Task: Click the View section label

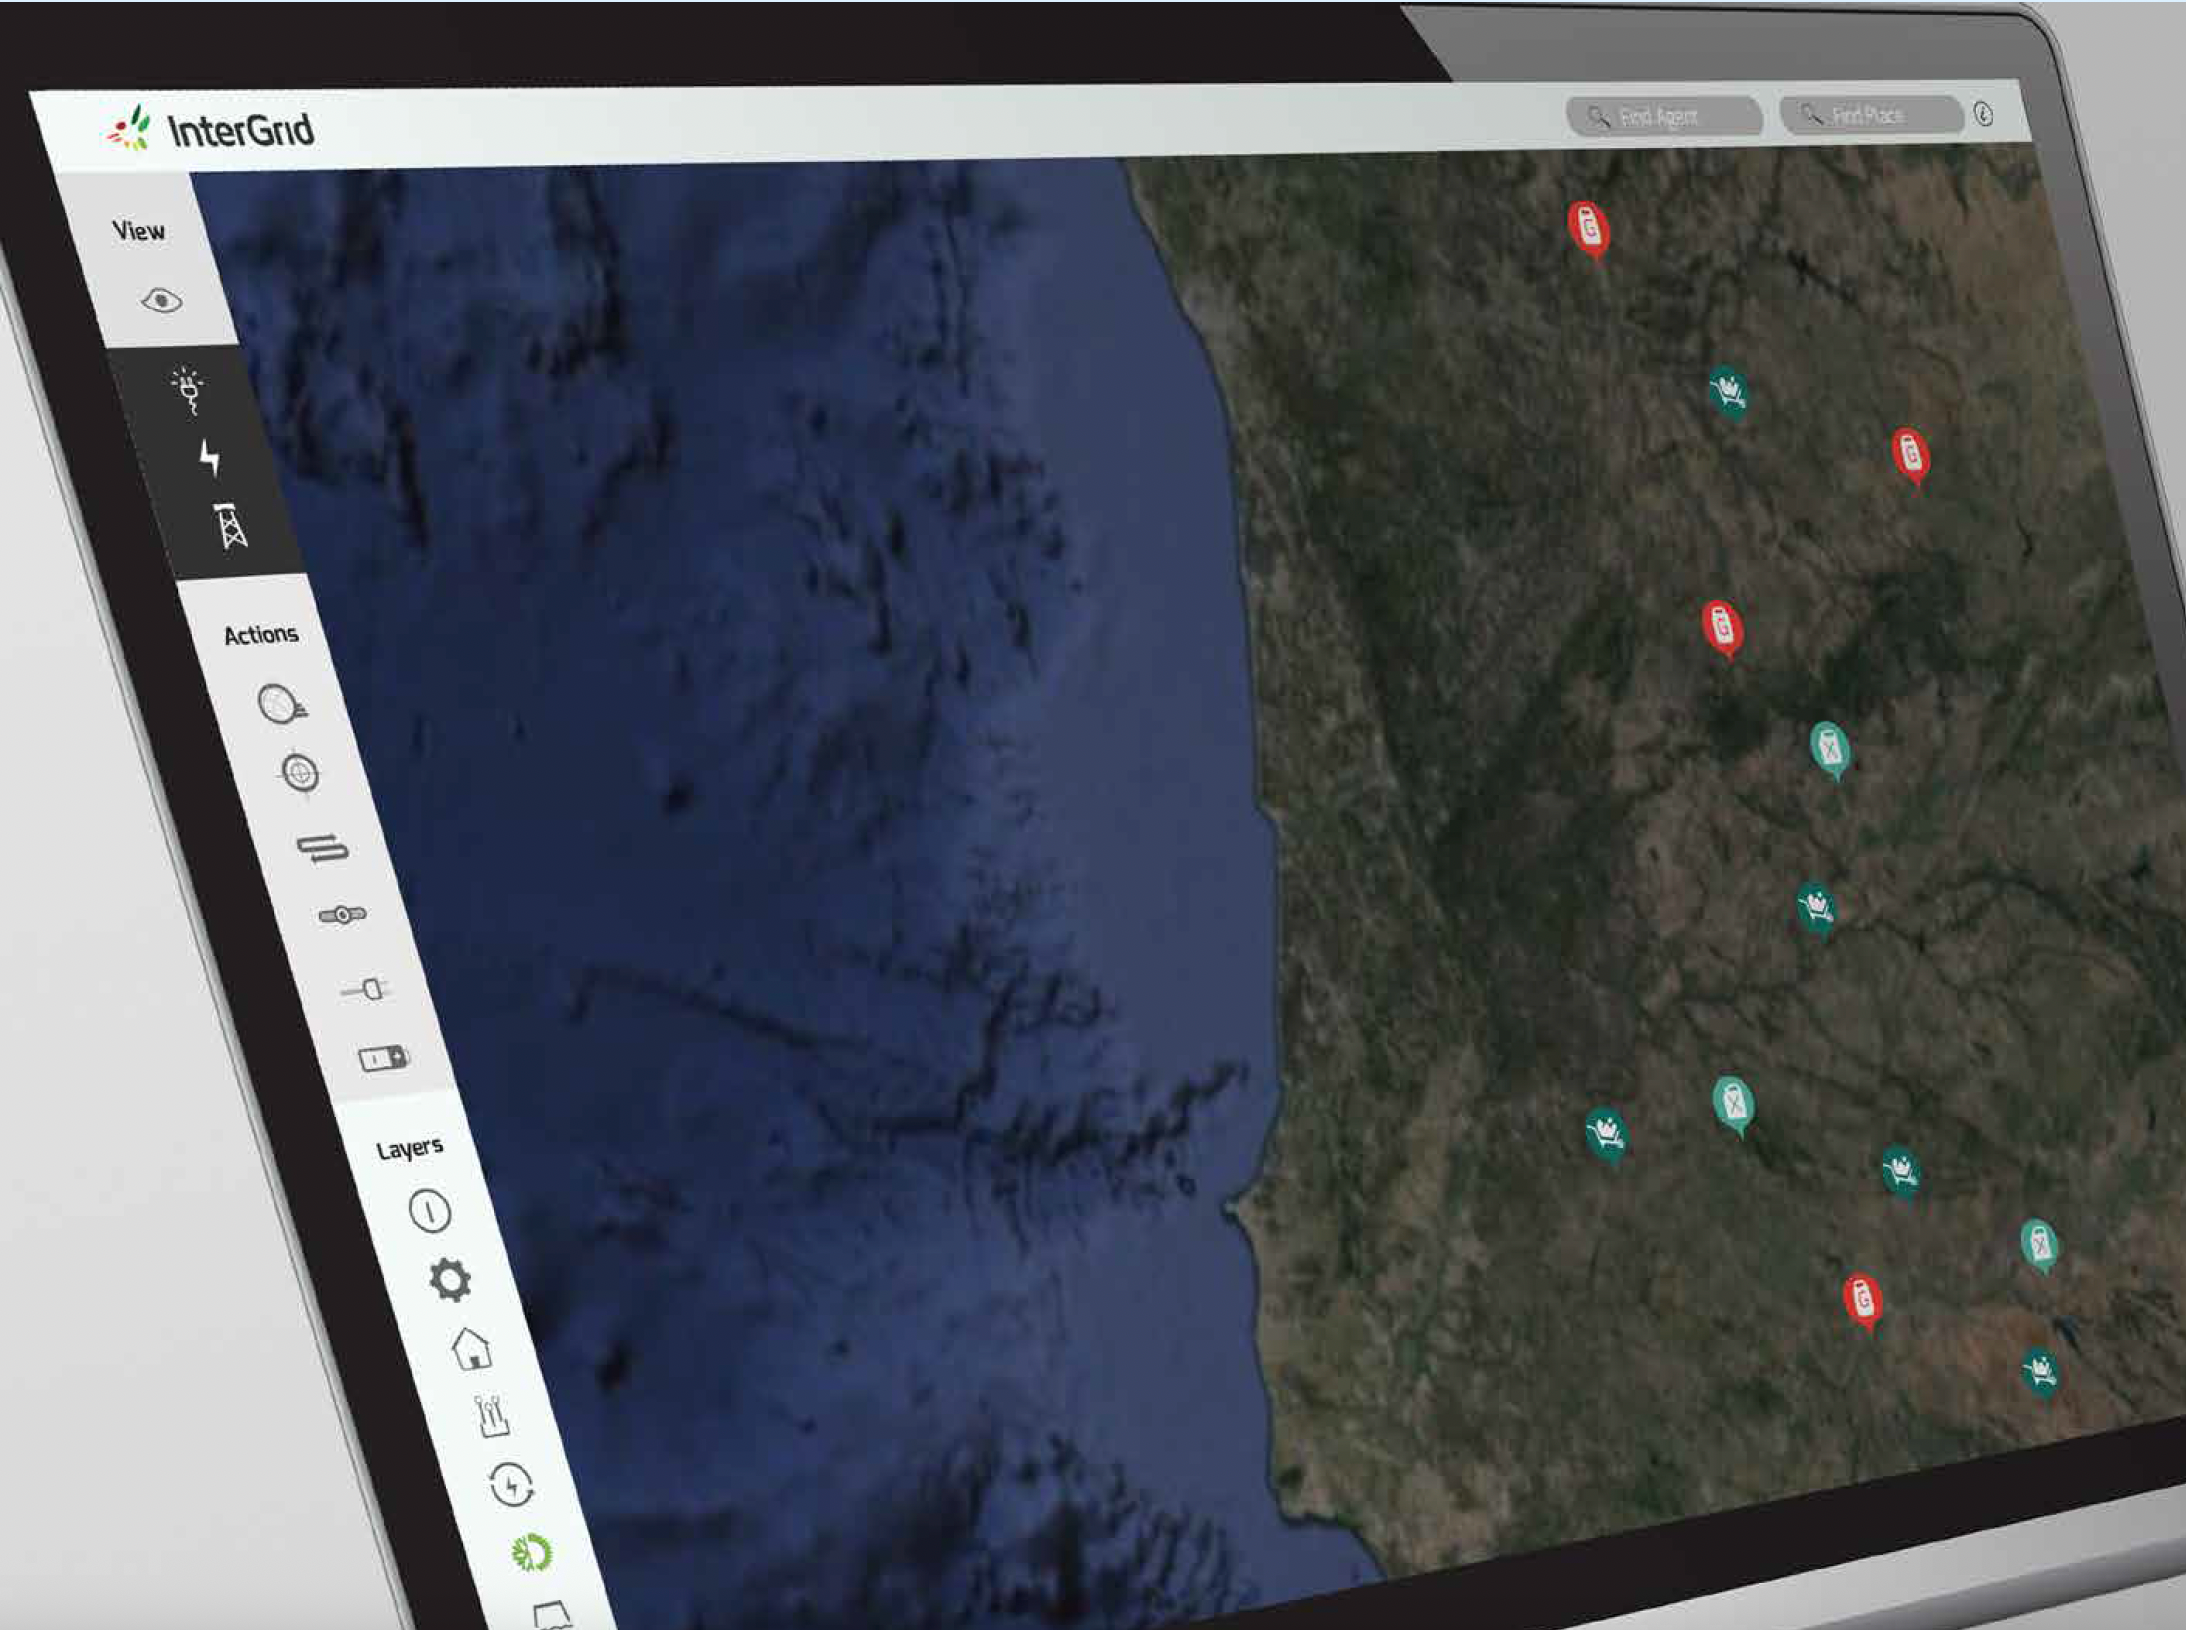Action: (138, 231)
